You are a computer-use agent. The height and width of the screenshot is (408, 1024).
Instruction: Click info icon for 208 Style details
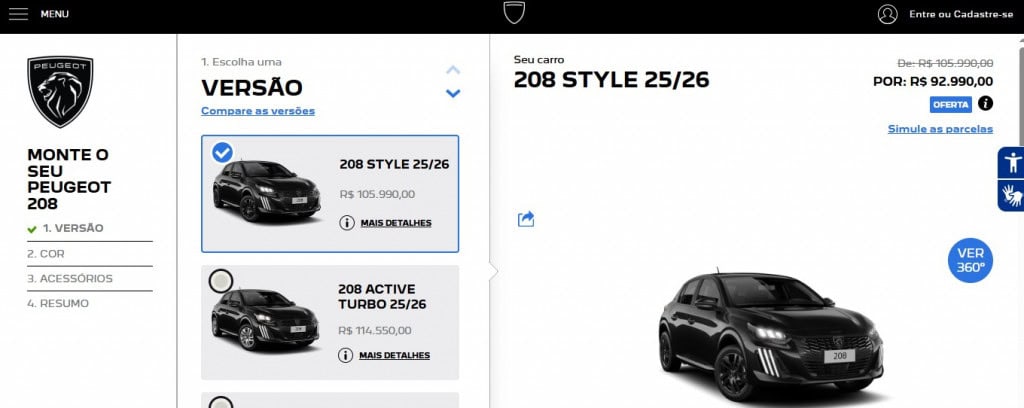click(347, 223)
